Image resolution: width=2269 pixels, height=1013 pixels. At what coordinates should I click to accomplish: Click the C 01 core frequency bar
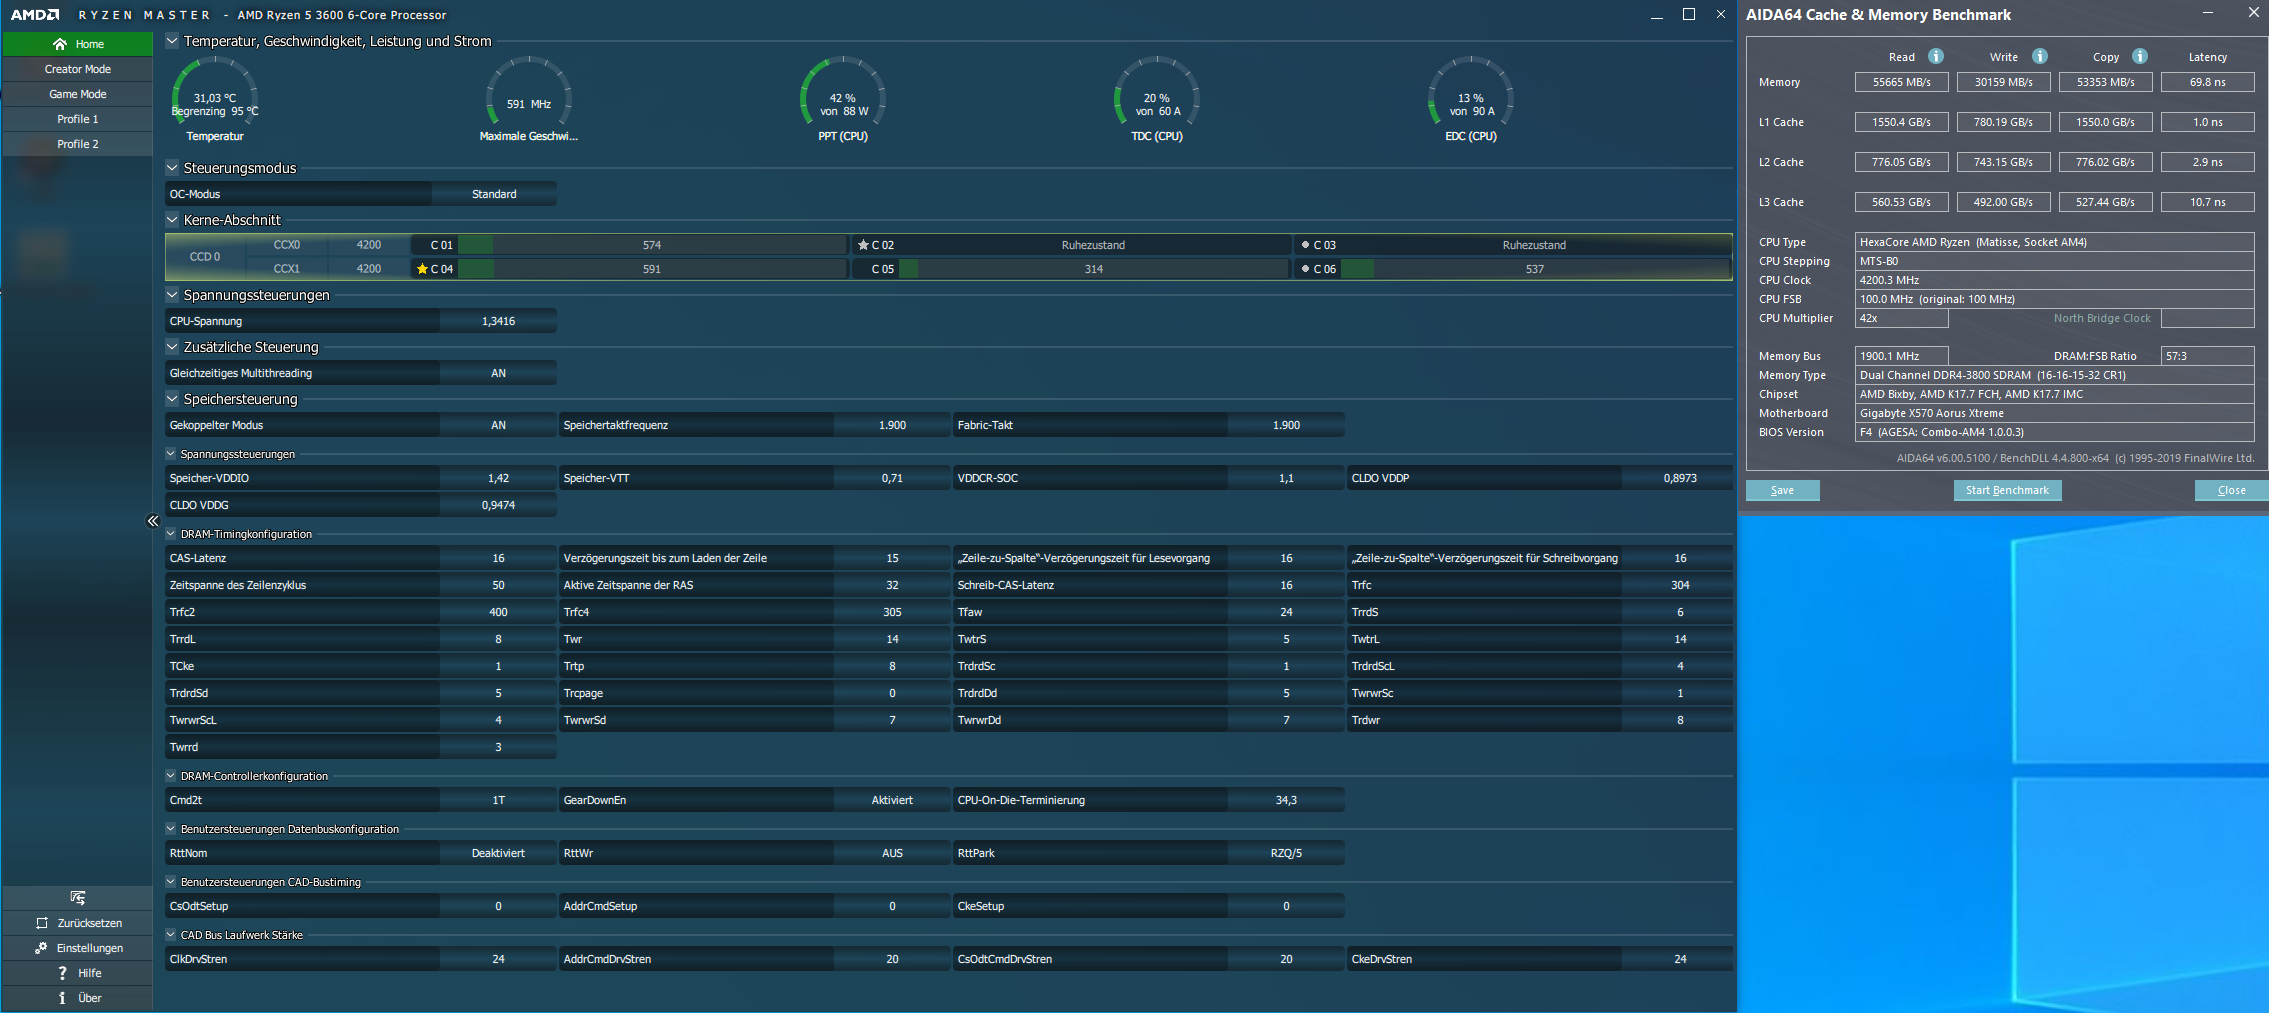(x=652, y=245)
